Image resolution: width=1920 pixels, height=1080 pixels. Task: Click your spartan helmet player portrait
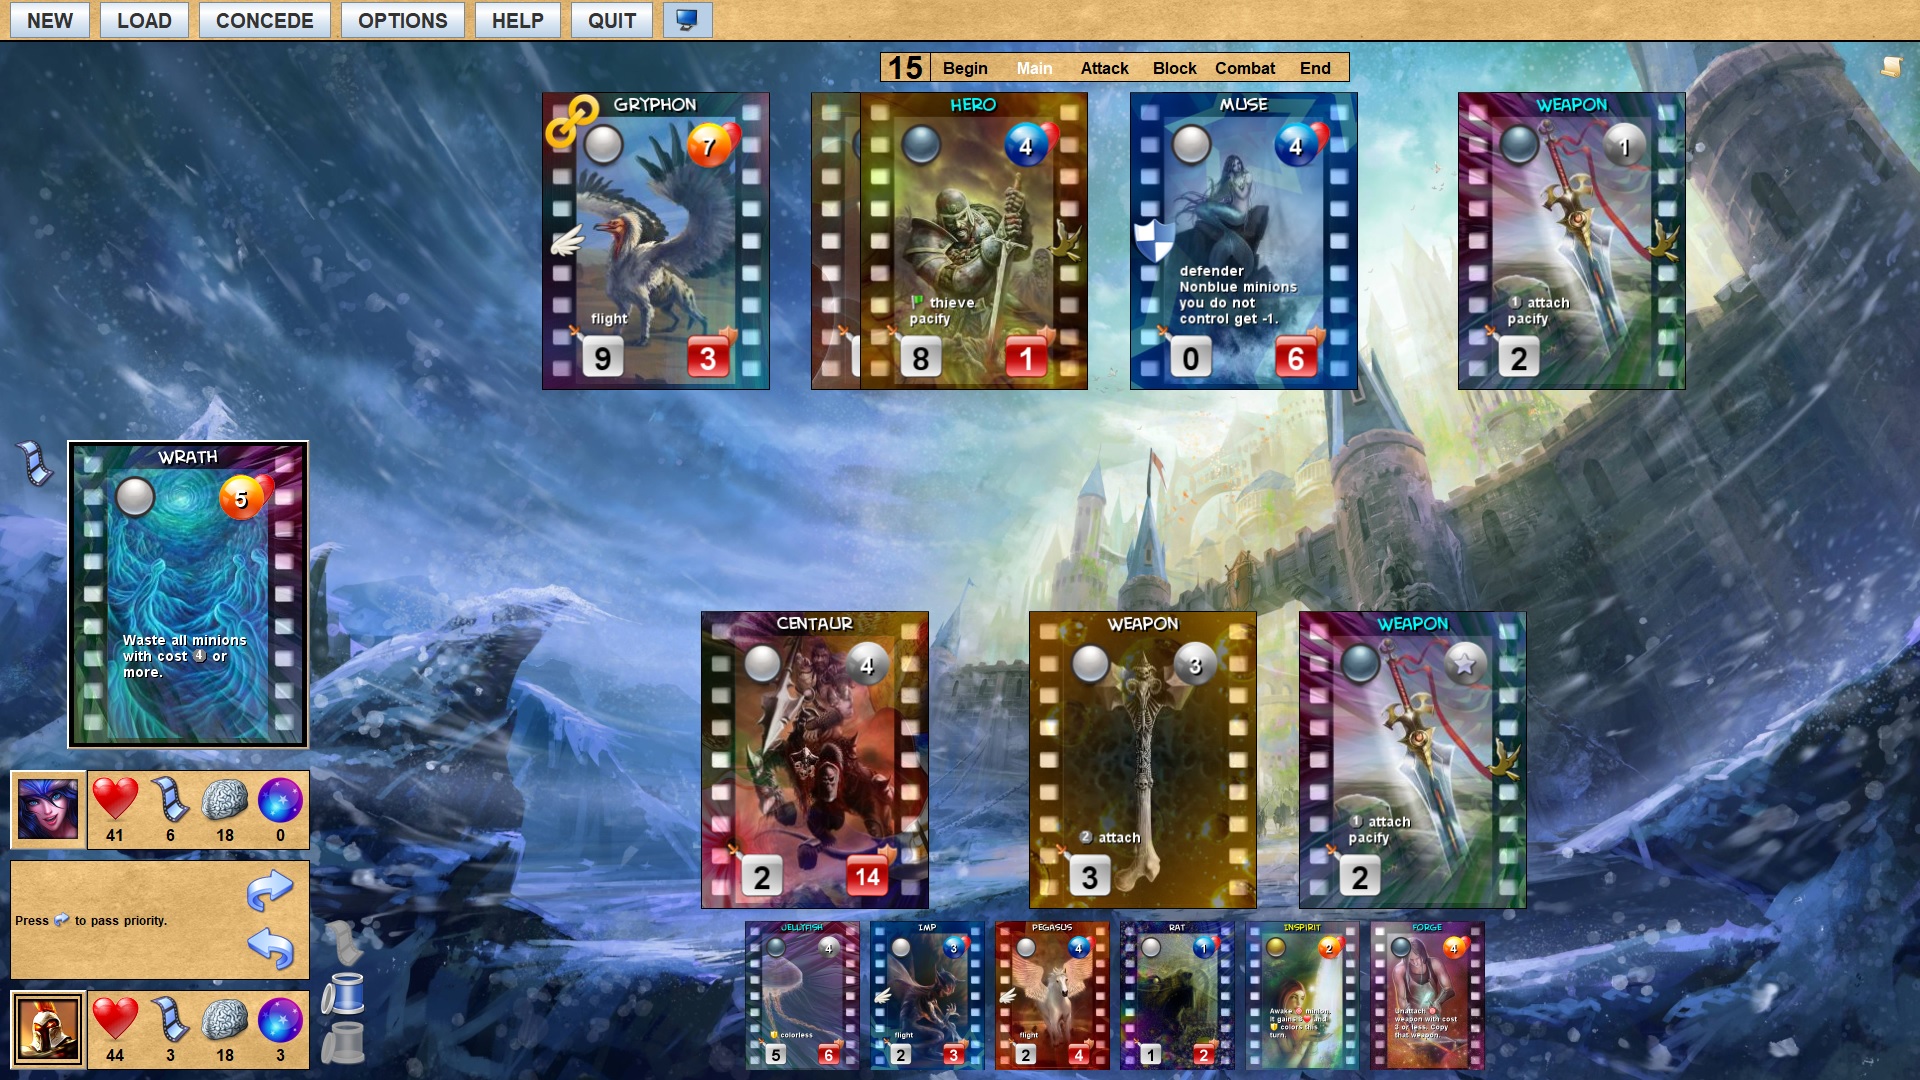coord(48,1029)
